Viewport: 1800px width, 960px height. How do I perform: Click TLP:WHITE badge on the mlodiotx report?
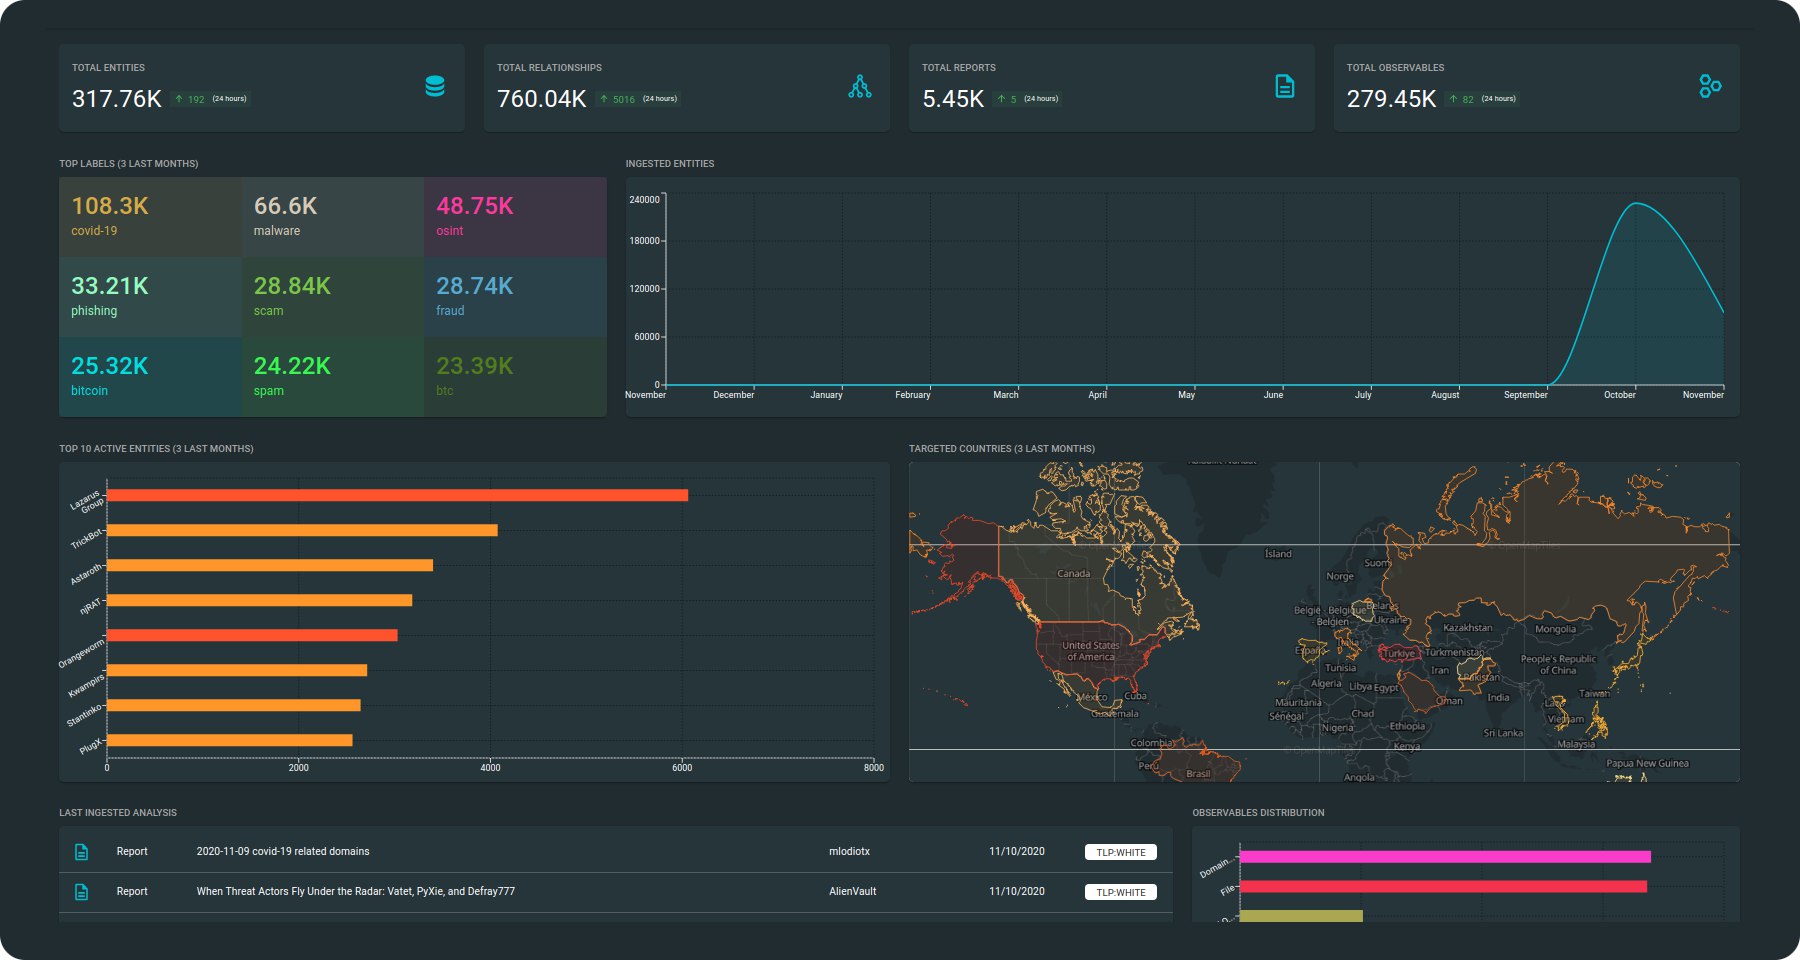coord(1120,853)
